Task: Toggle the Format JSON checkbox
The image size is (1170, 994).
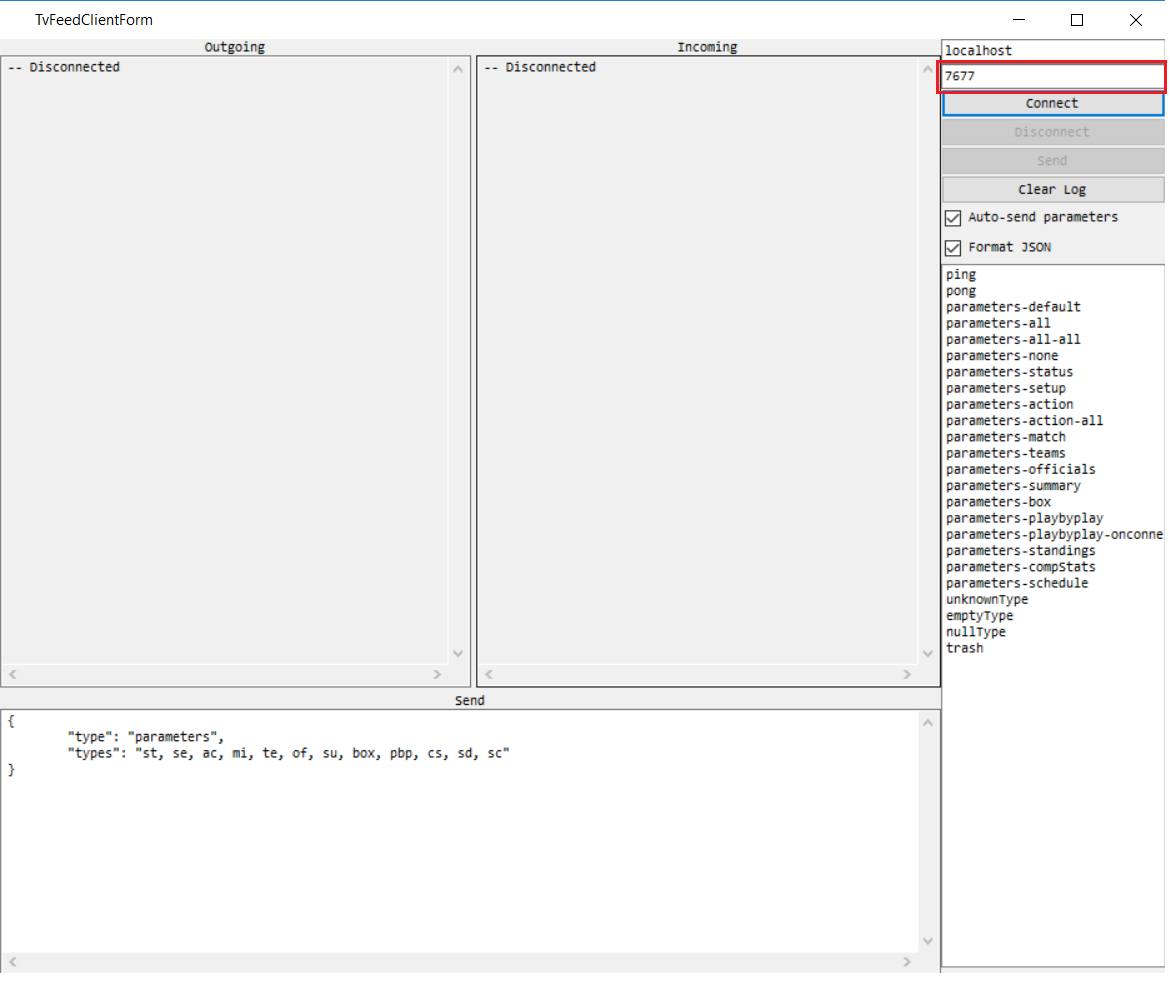Action: (953, 248)
